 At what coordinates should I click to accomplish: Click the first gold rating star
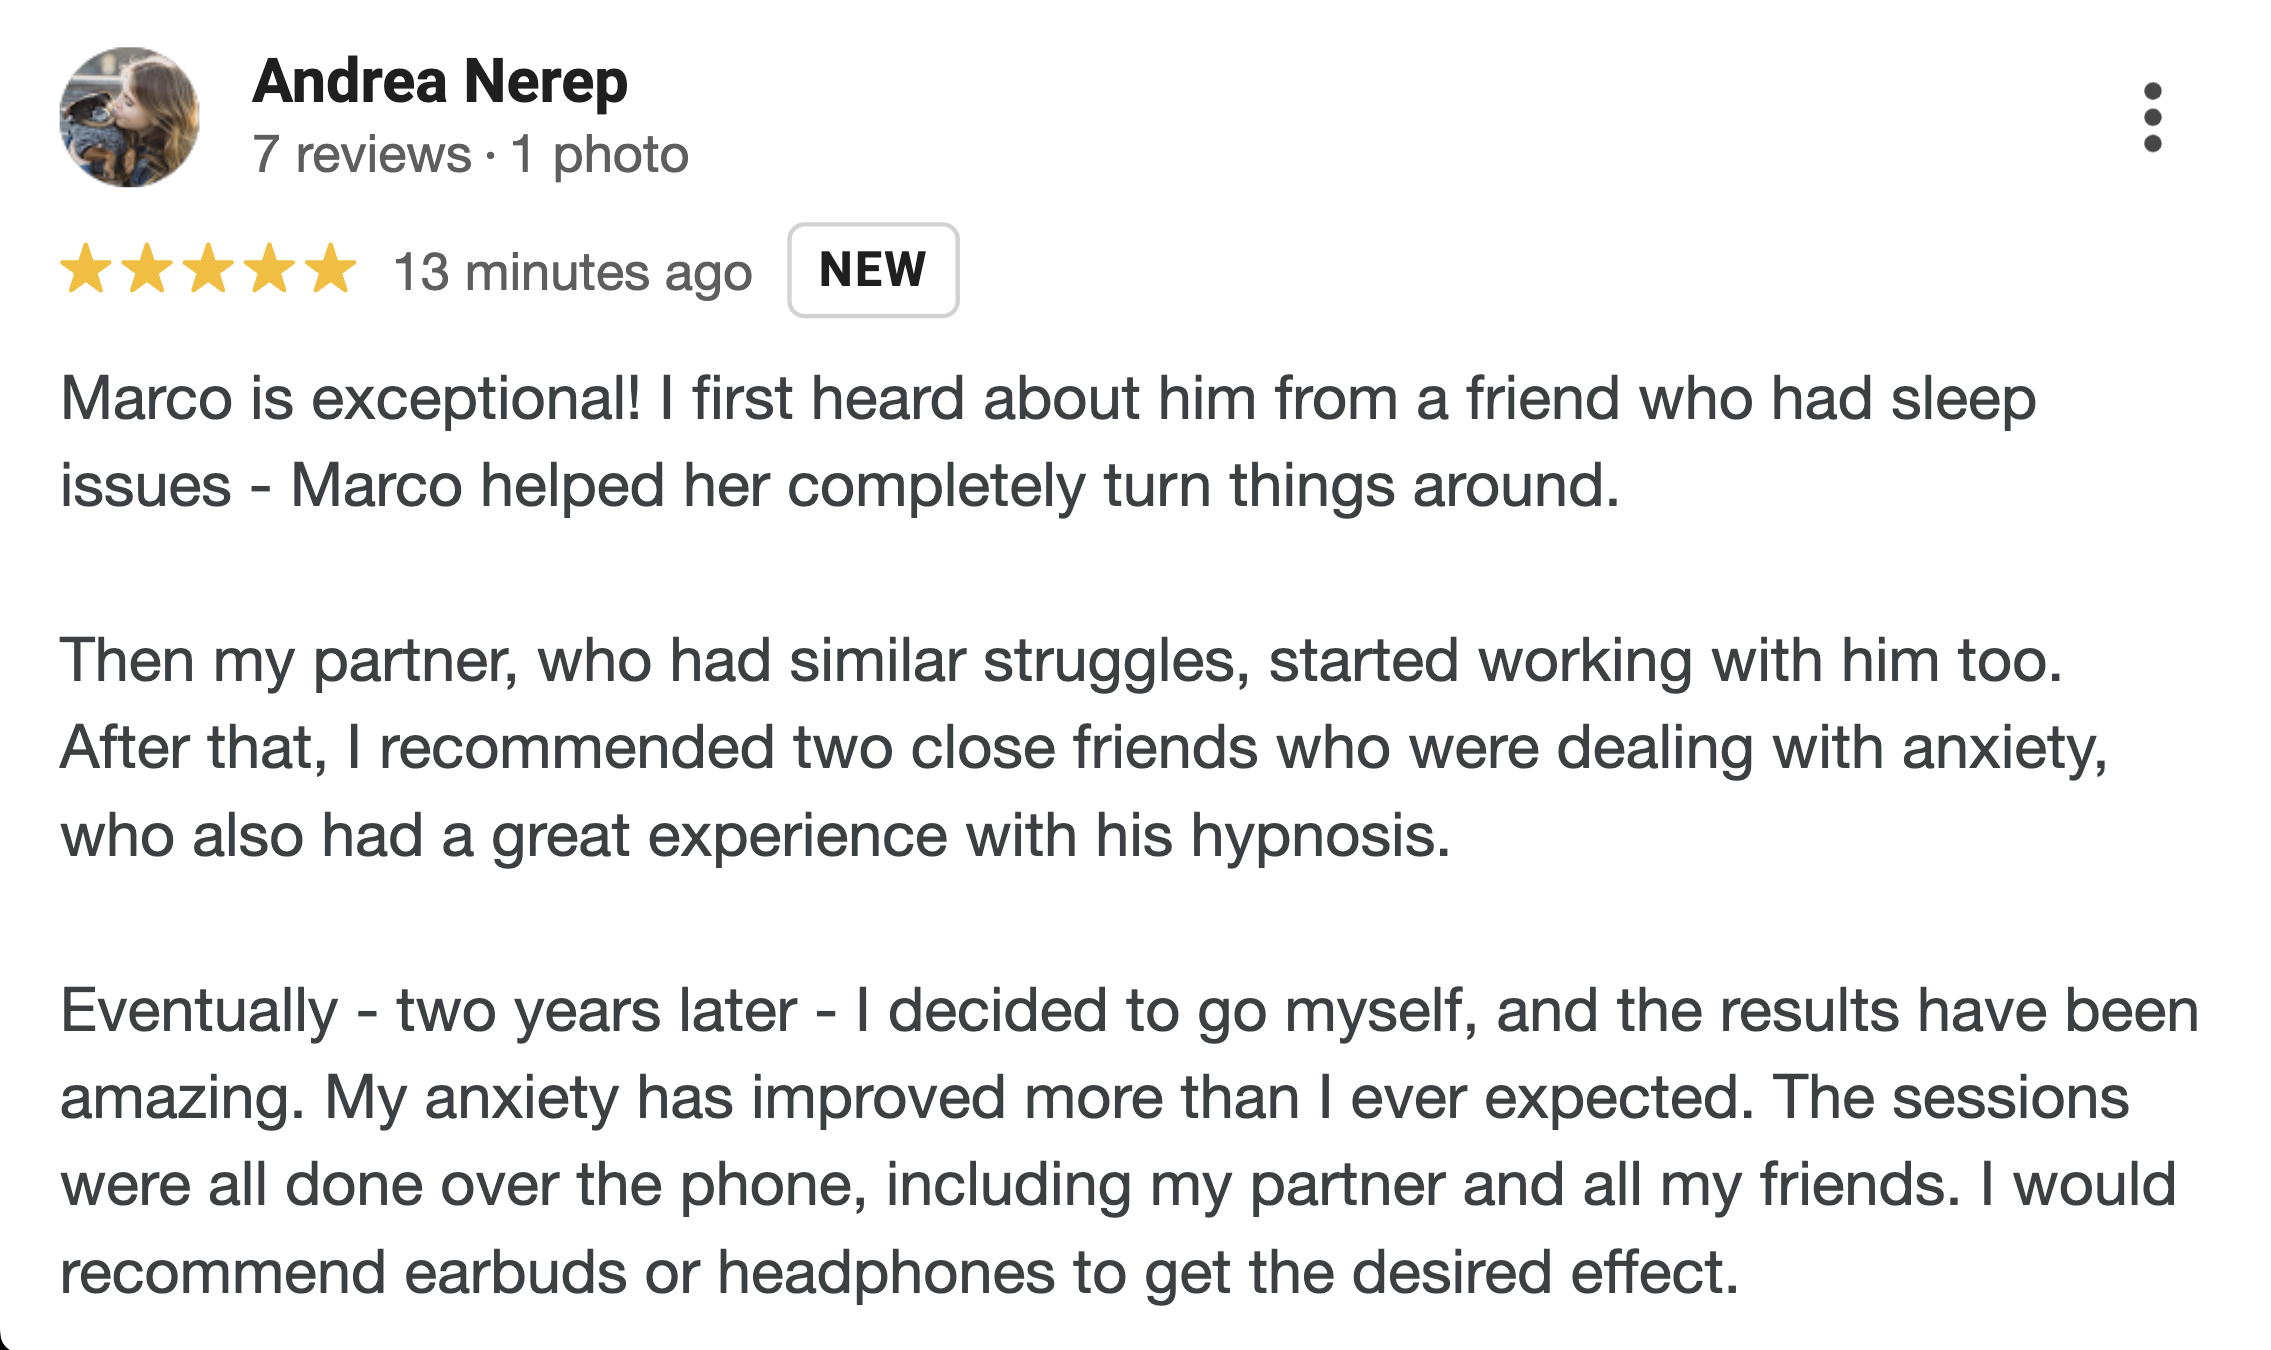[x=87, y=269]
